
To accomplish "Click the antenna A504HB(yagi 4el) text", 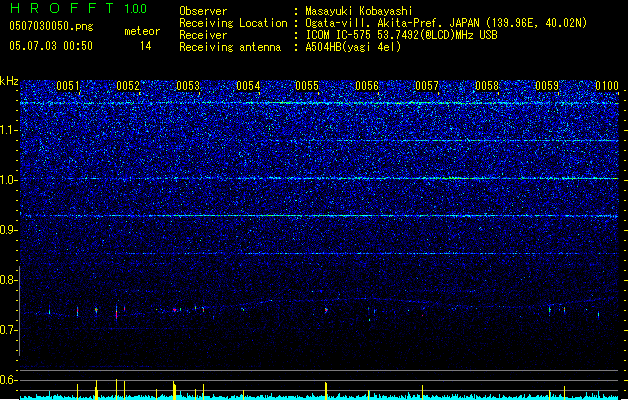I will click(x=353, y=47).
